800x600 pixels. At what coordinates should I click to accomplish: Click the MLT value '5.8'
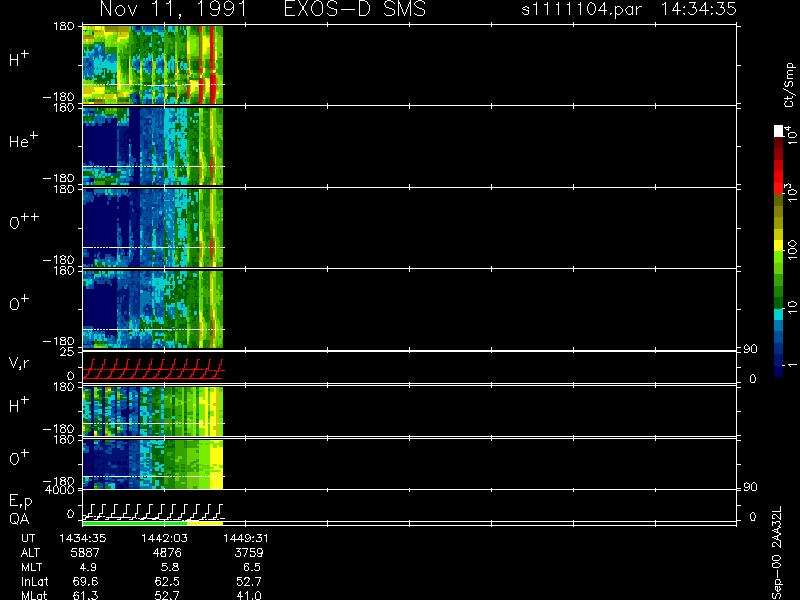point(169,567)
